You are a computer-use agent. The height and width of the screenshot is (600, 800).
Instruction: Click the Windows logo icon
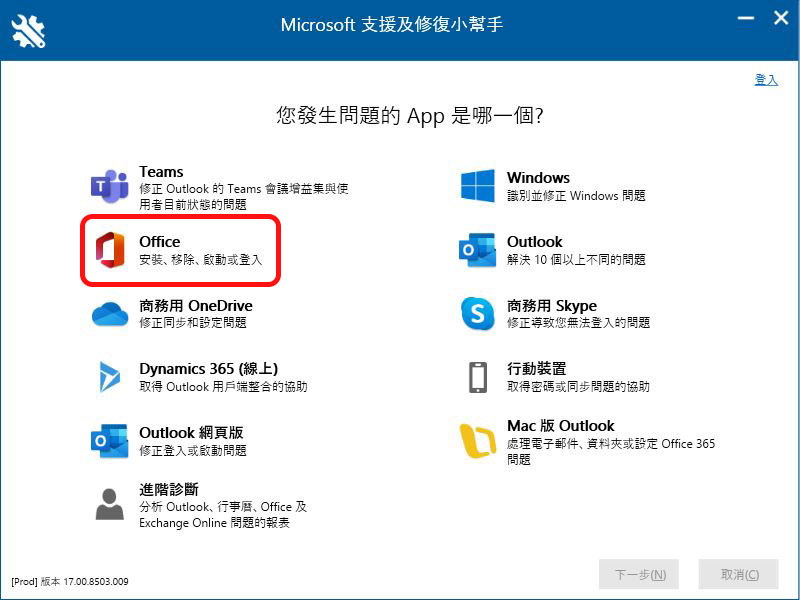point(478,186)
